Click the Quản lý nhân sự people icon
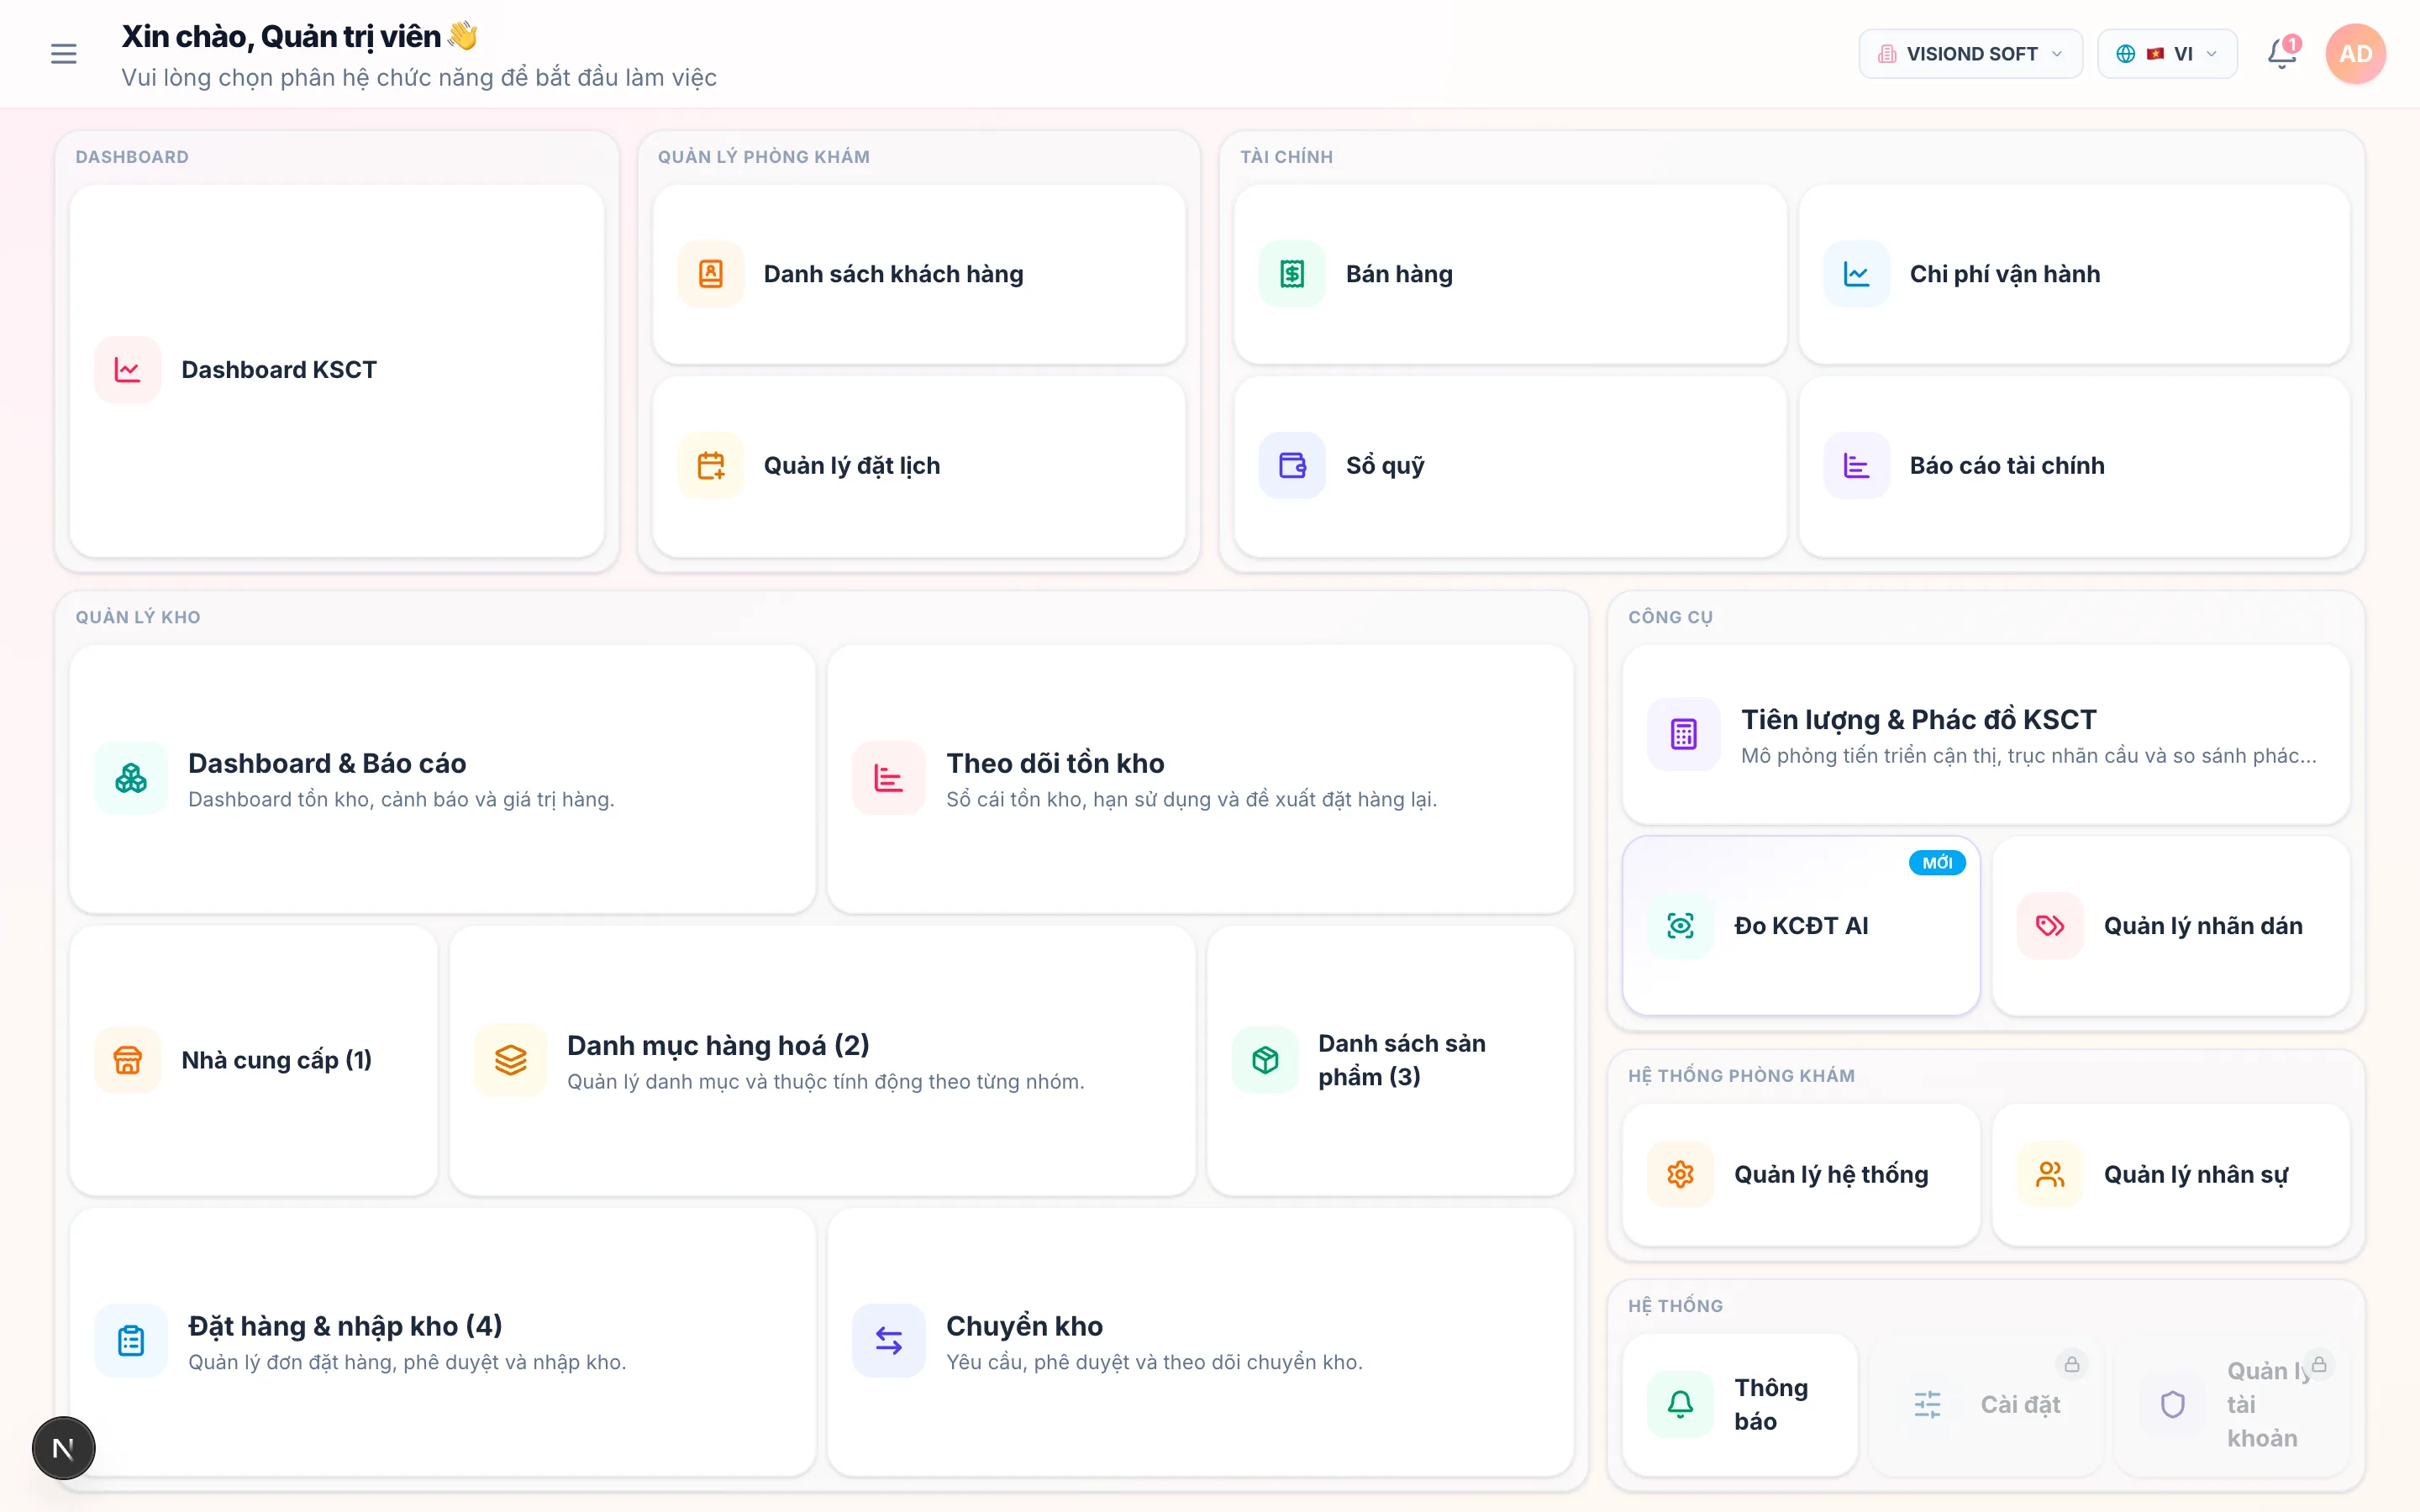The height and width of the screenshot is (1512, 2420). click(x=2050, y=1174)
